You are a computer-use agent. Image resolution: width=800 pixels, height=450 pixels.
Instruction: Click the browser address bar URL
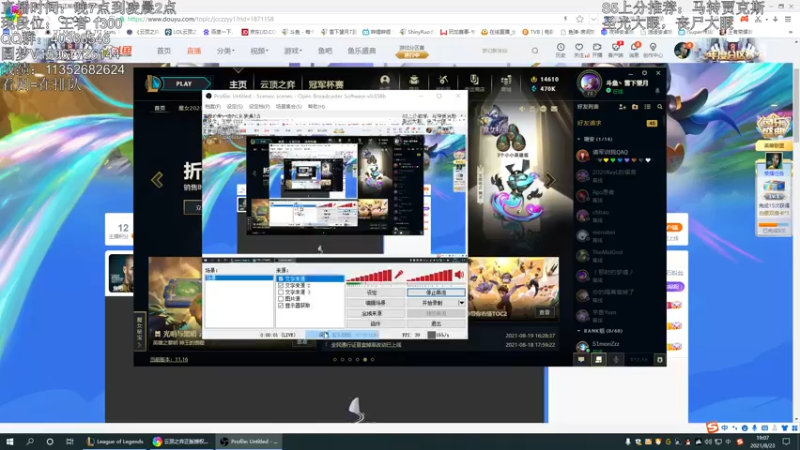click(x=201, y=19)
